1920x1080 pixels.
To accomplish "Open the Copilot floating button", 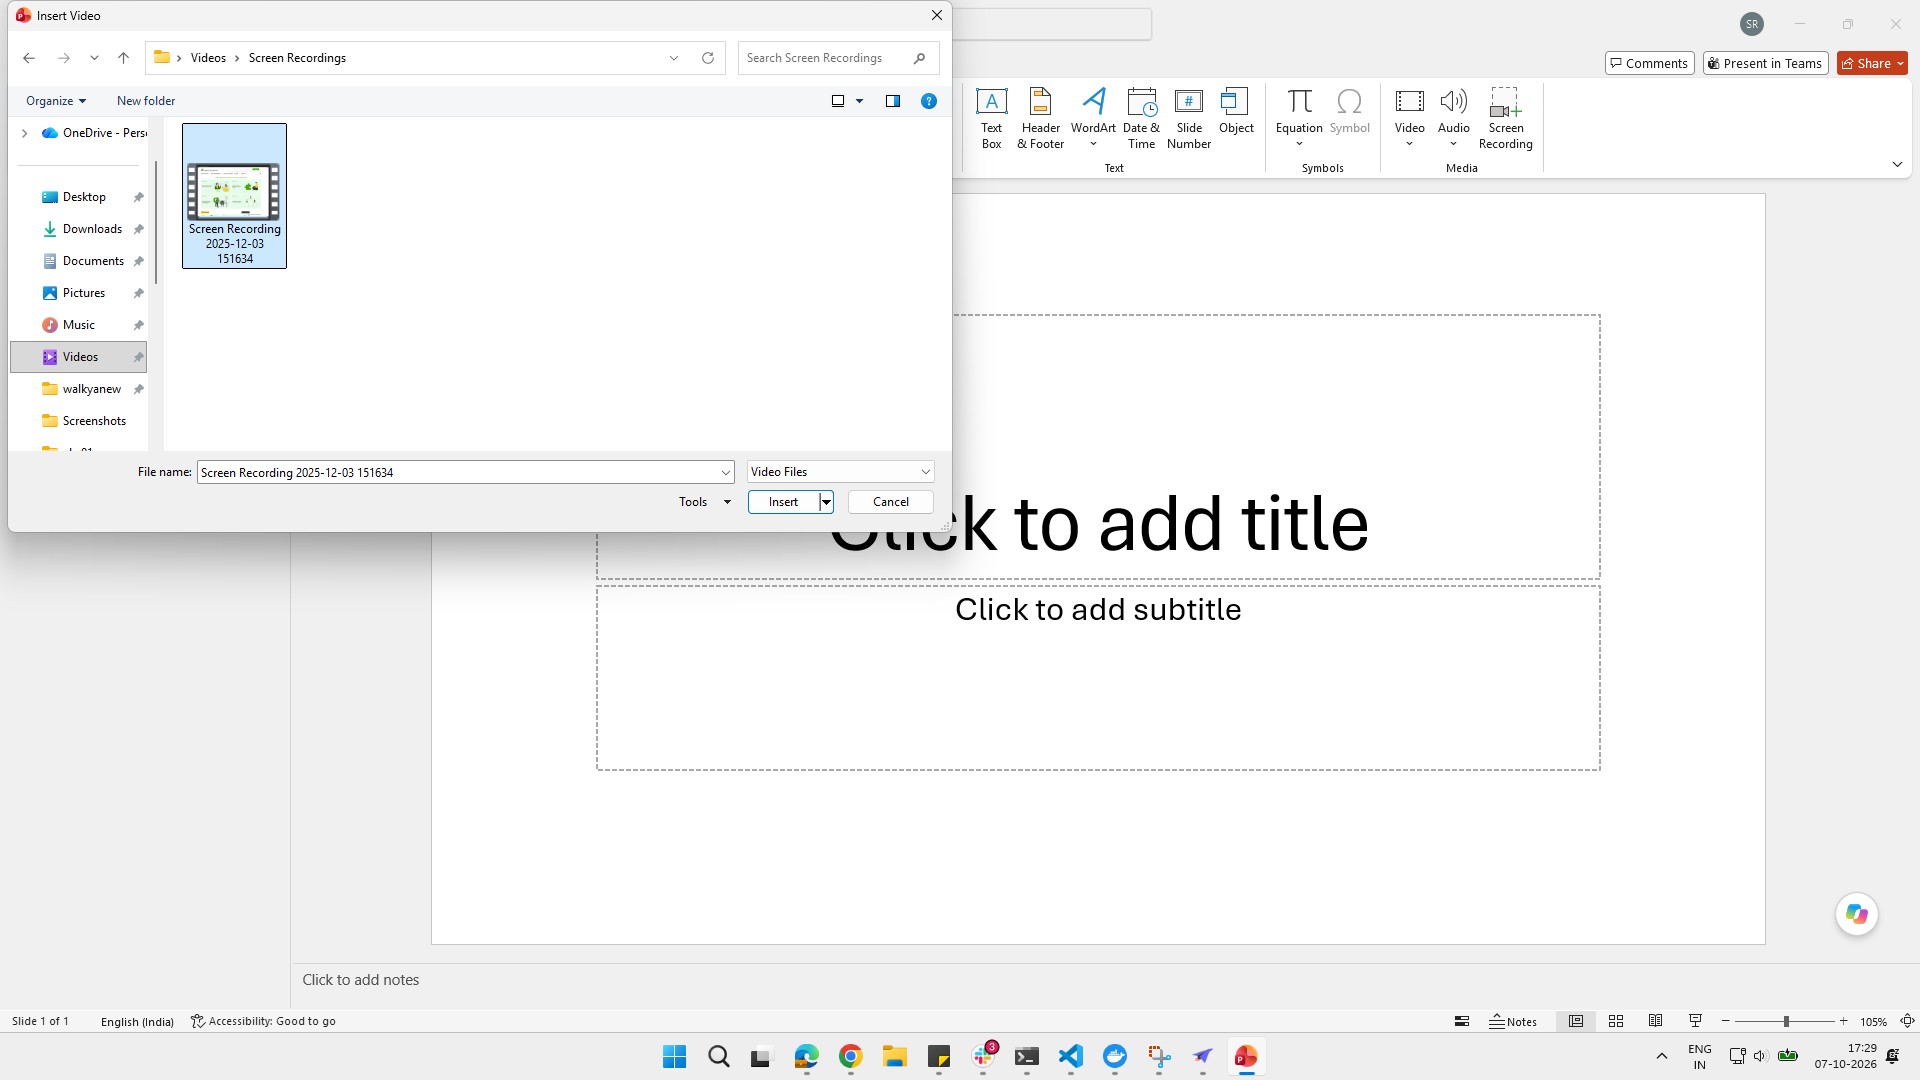I will pyautogui.click(x=1857, y=914).
